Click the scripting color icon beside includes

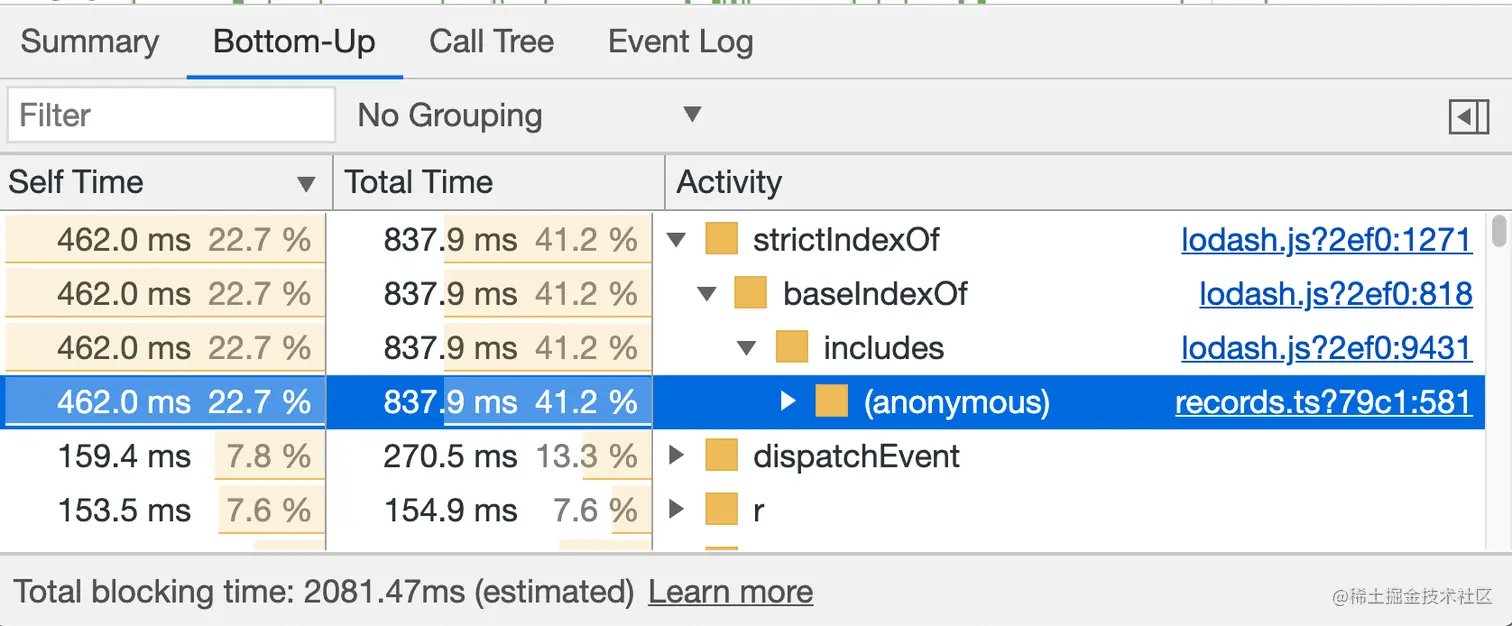tap(791, 348)
